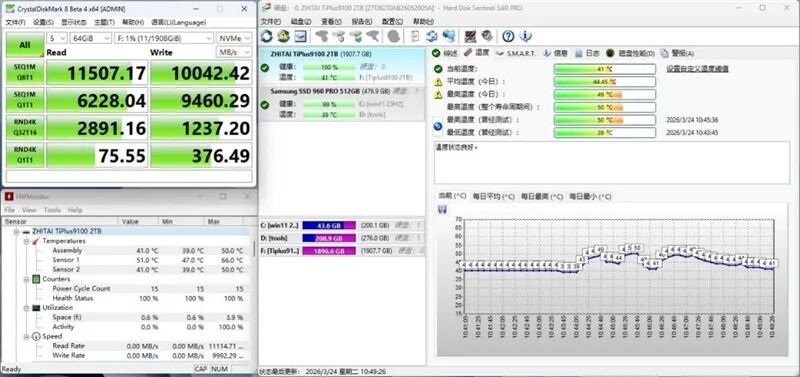This screenshot has width=800, height=377.
Task: Open the MB/s unit dropdown
Action: (x=234, y=53)
